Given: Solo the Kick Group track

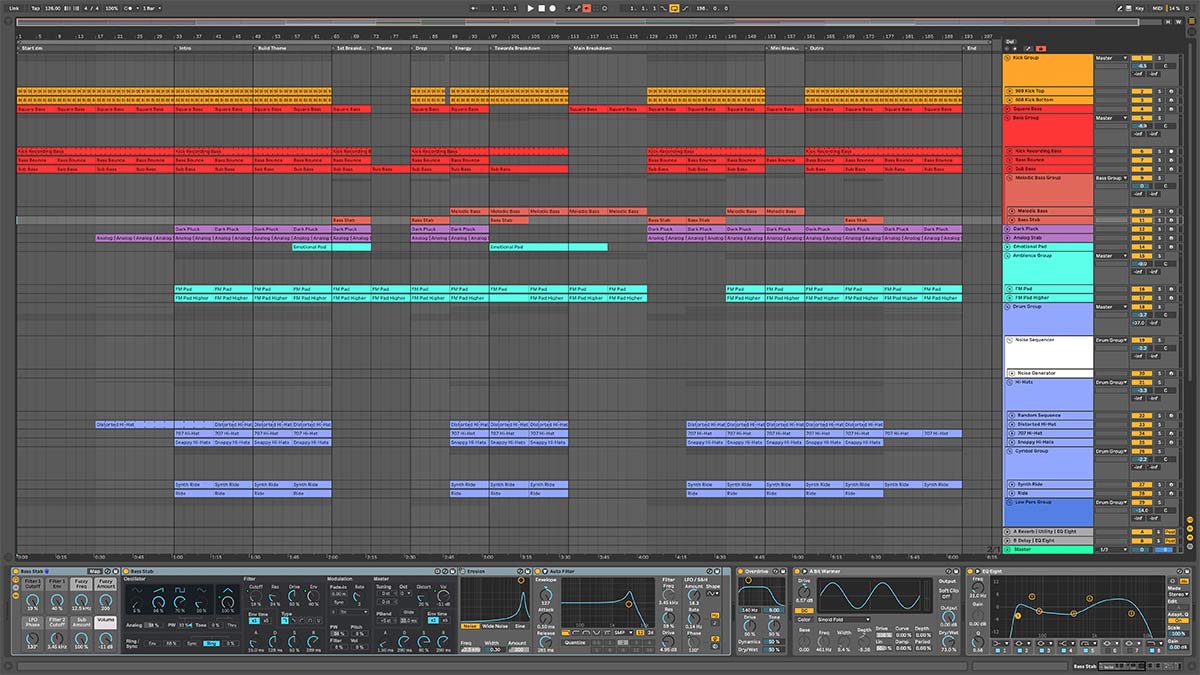Looking at the screenshot, I should [1159, 58].
